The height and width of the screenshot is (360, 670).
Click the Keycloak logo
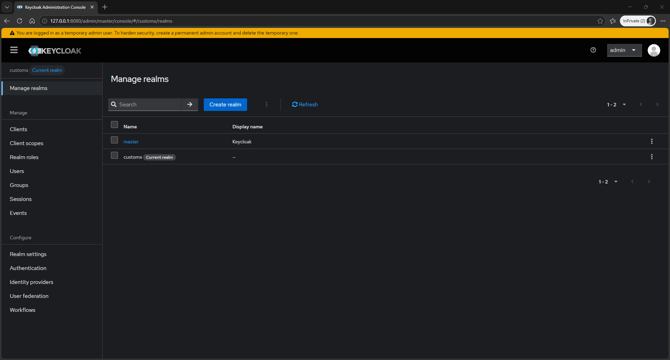coord(55,51)
